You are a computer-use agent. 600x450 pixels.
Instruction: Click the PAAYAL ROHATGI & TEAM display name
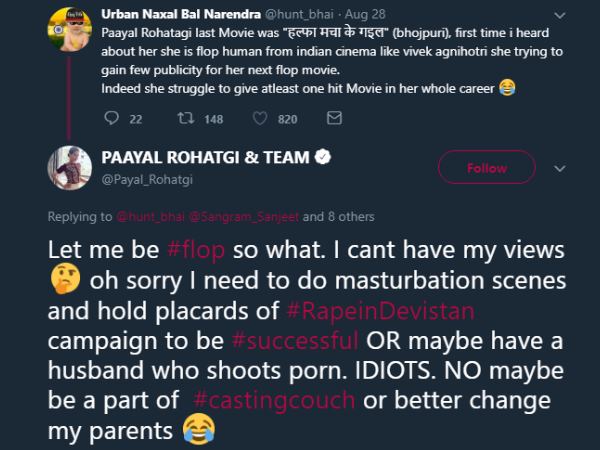click(205, 157)
